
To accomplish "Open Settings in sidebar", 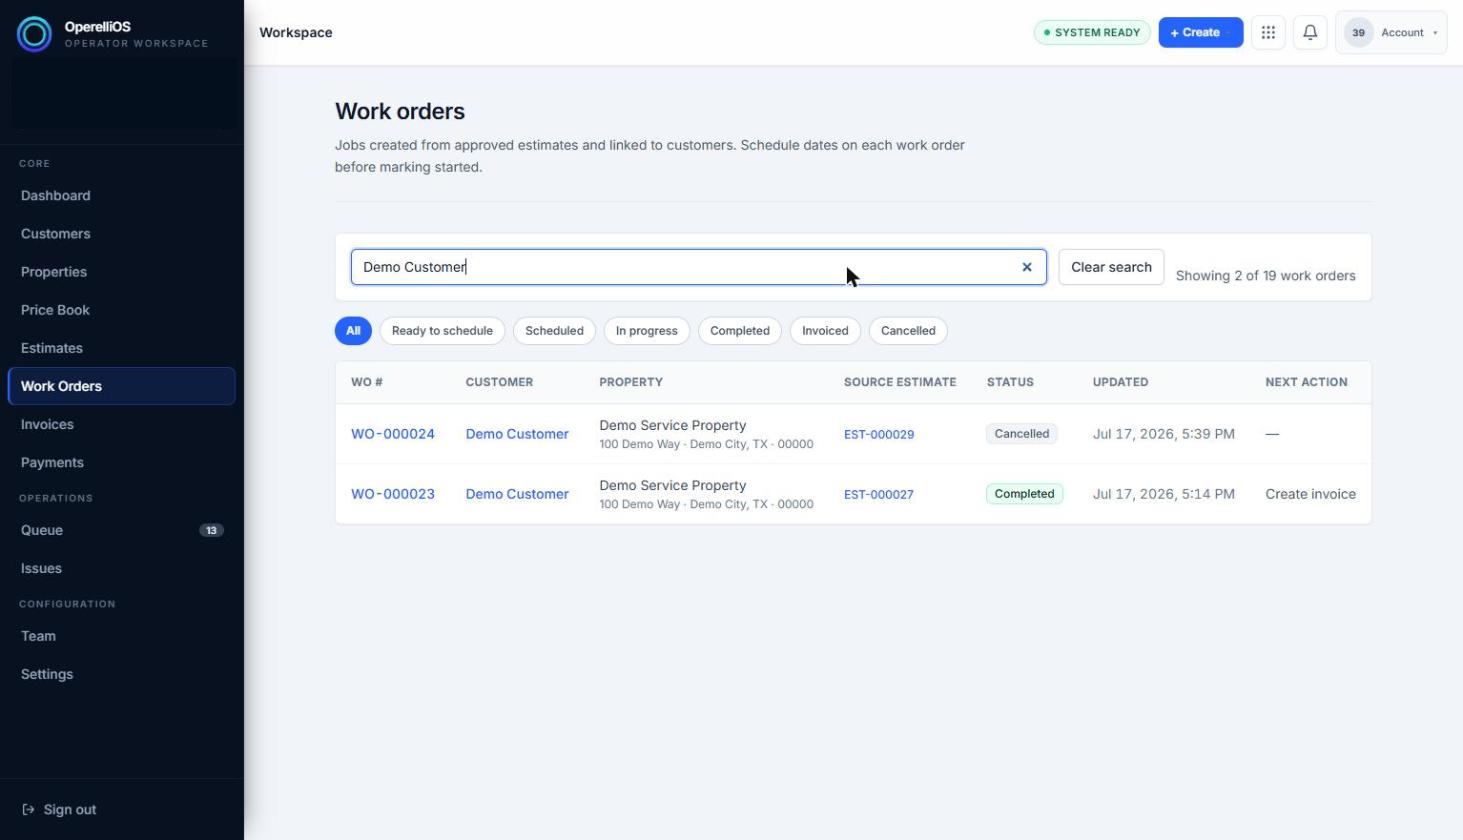I will click(x=121, y=674).
